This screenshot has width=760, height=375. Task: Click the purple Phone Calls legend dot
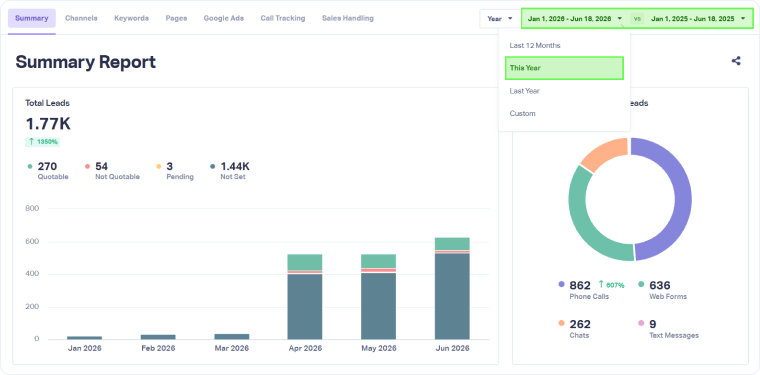coord(561,284)
